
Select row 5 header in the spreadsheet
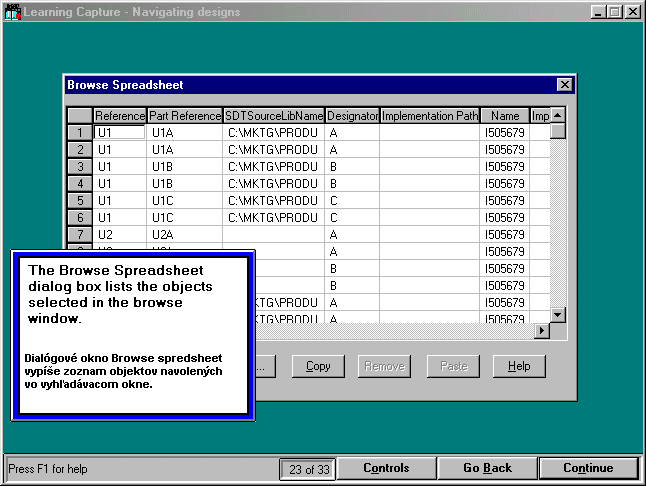(79, 200)
